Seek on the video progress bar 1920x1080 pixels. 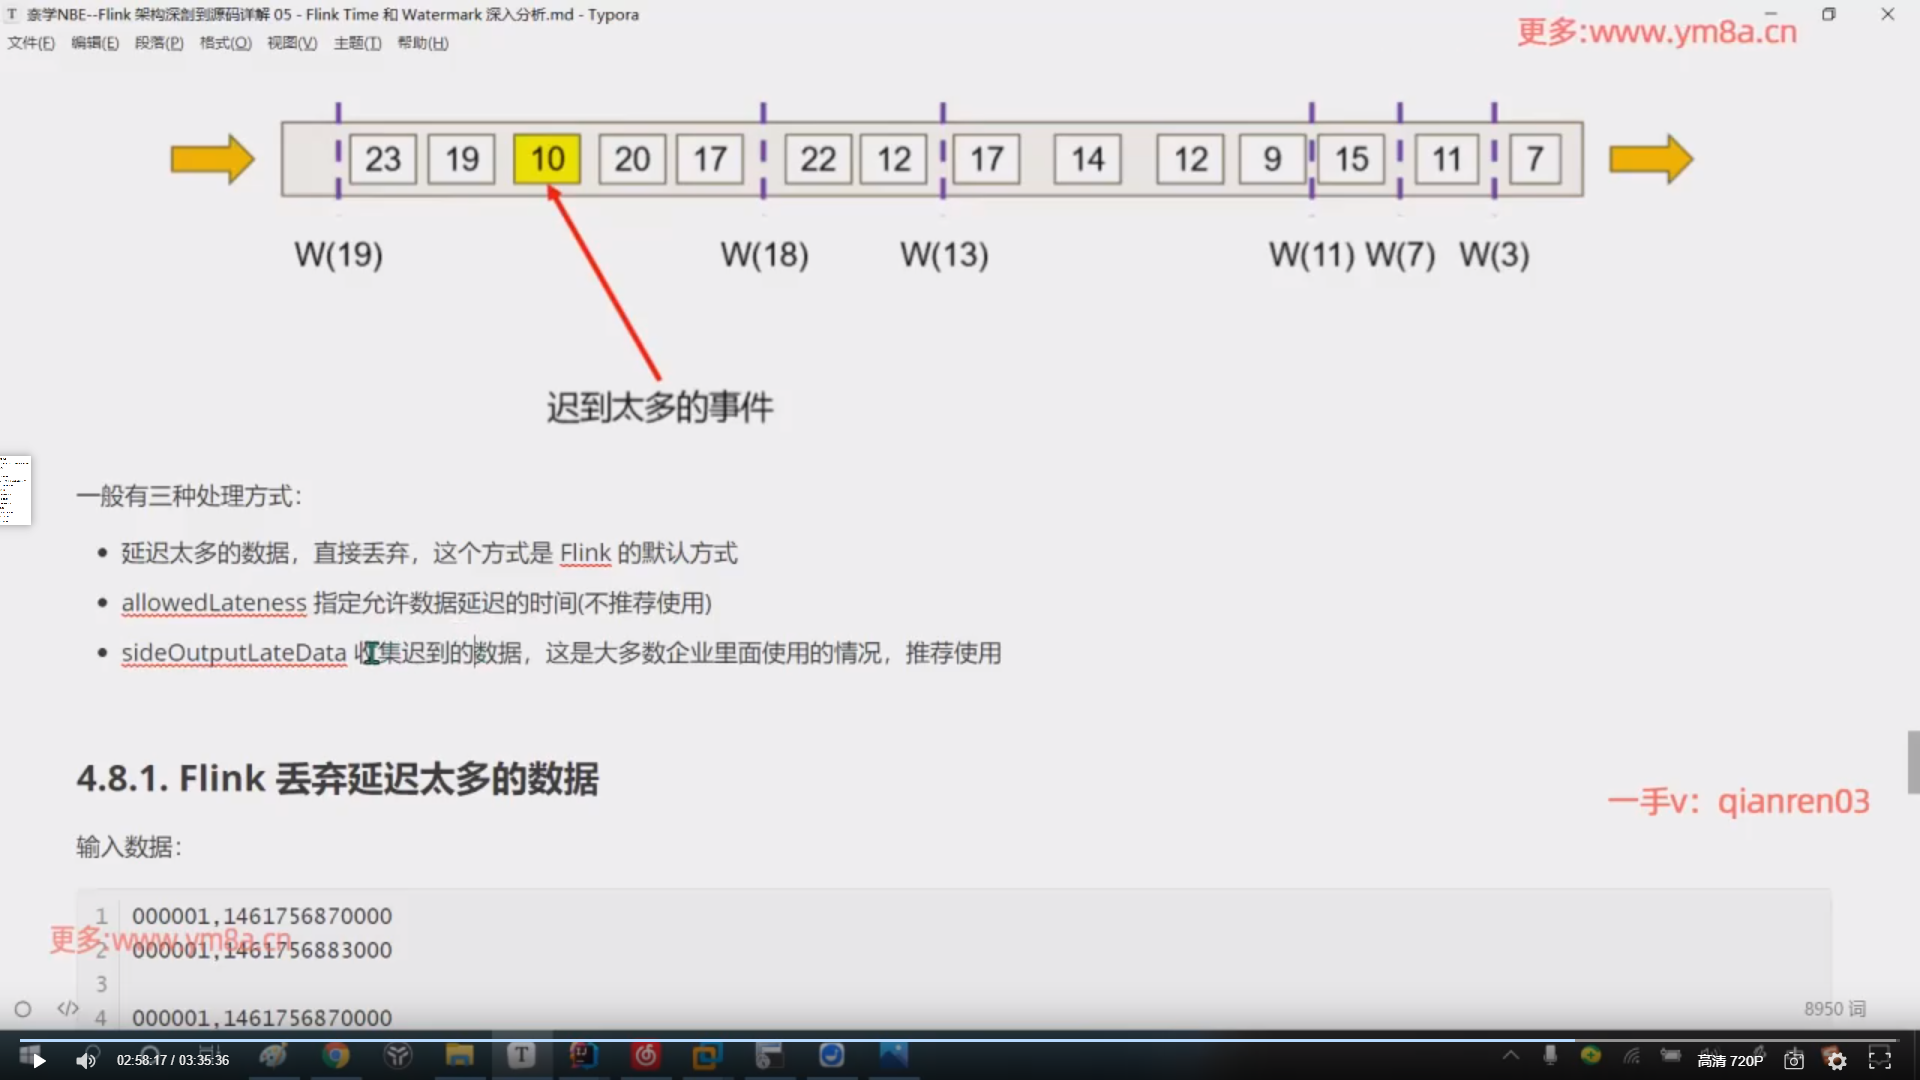960,1040
